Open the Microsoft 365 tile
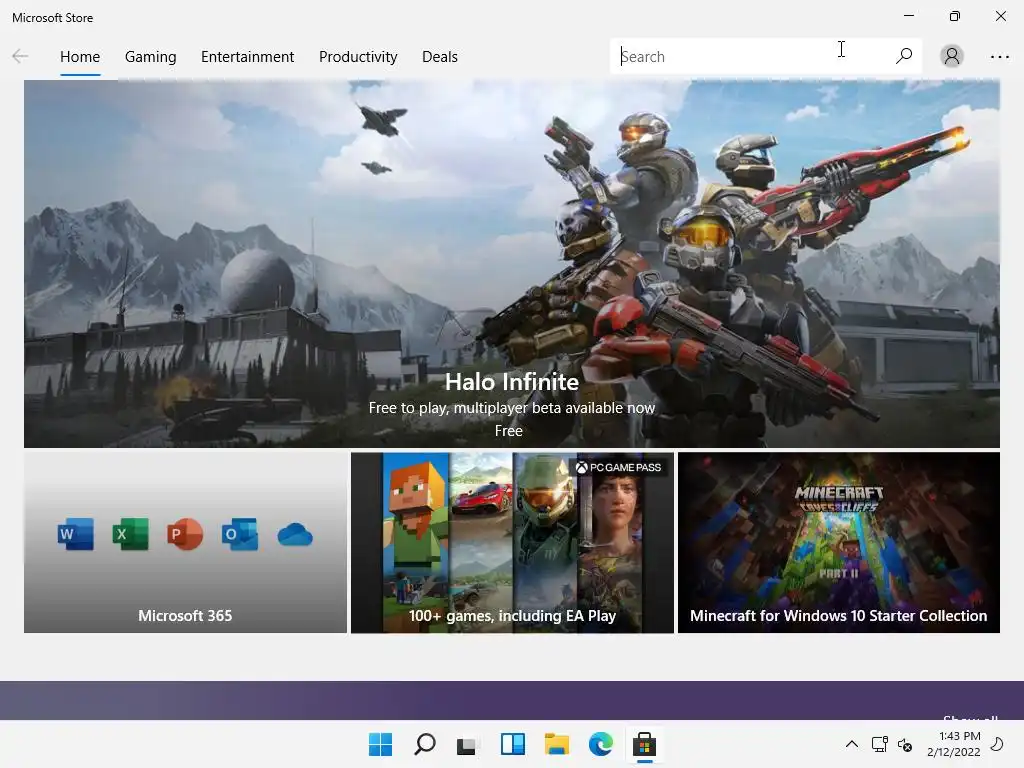This screenshot has height=768, width=1024. click(185, 542)
